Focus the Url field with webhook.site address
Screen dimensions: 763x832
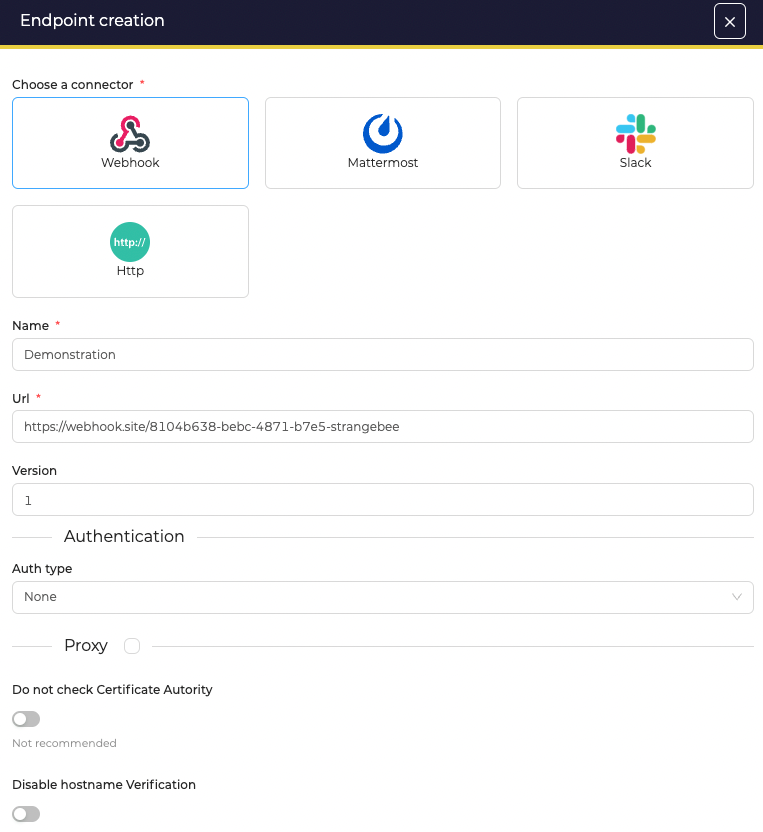382,426
